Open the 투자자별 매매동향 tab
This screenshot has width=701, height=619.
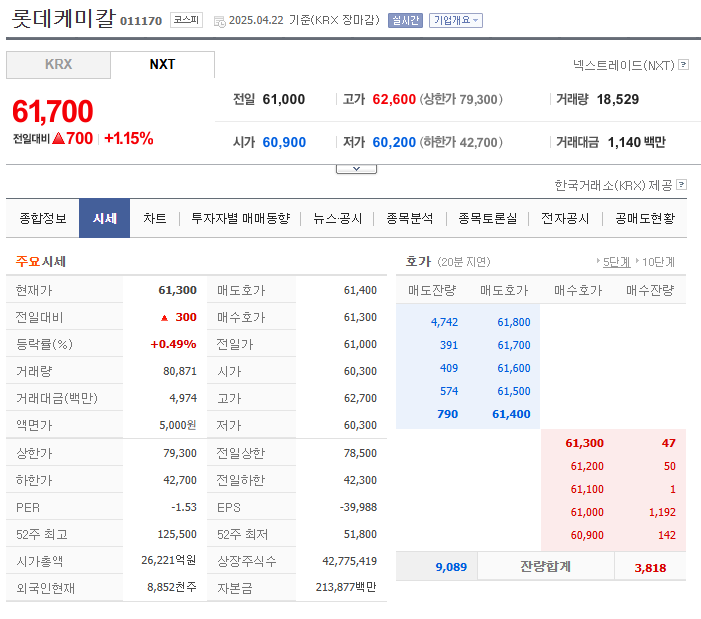pyautogui.click(x=241, y=218)
